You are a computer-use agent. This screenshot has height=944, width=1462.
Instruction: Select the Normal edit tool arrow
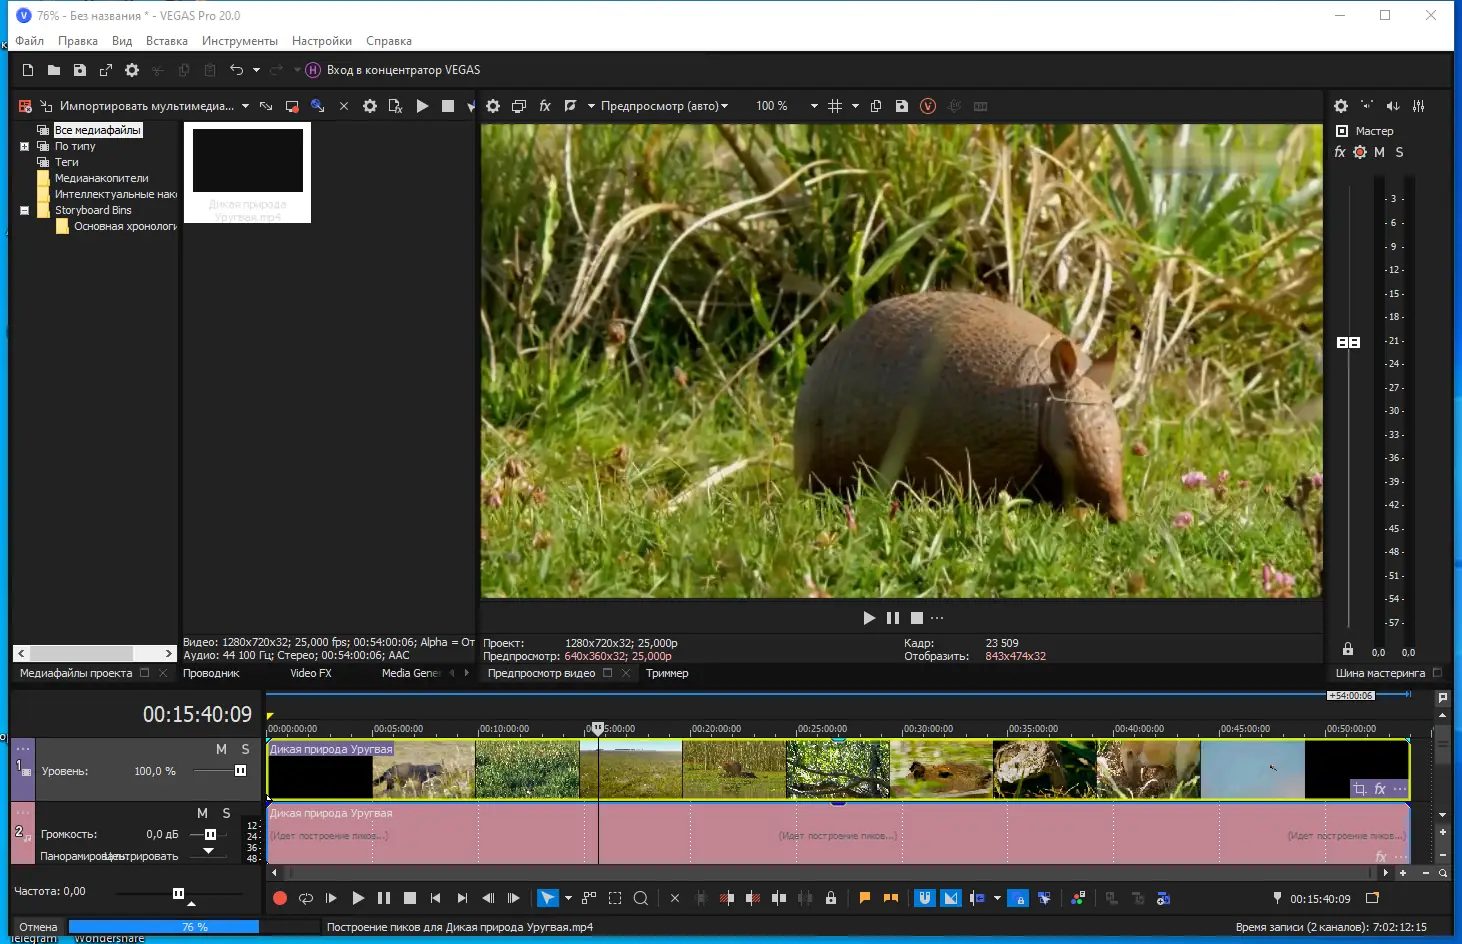coord(547,898)
